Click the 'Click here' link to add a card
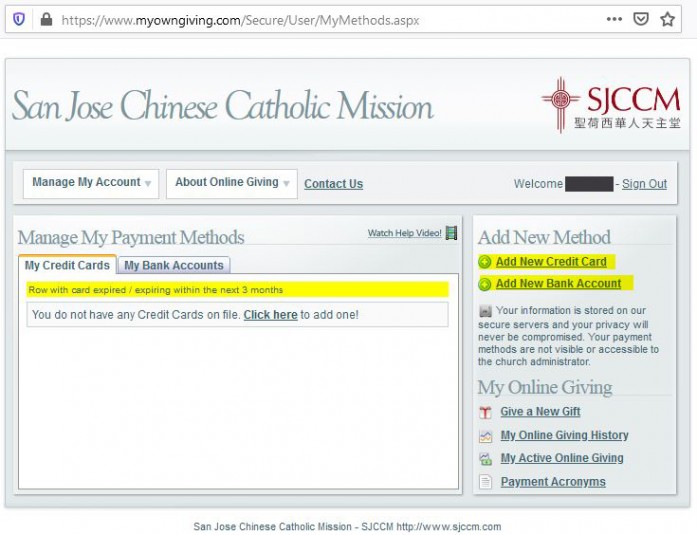 click(270, 315)
